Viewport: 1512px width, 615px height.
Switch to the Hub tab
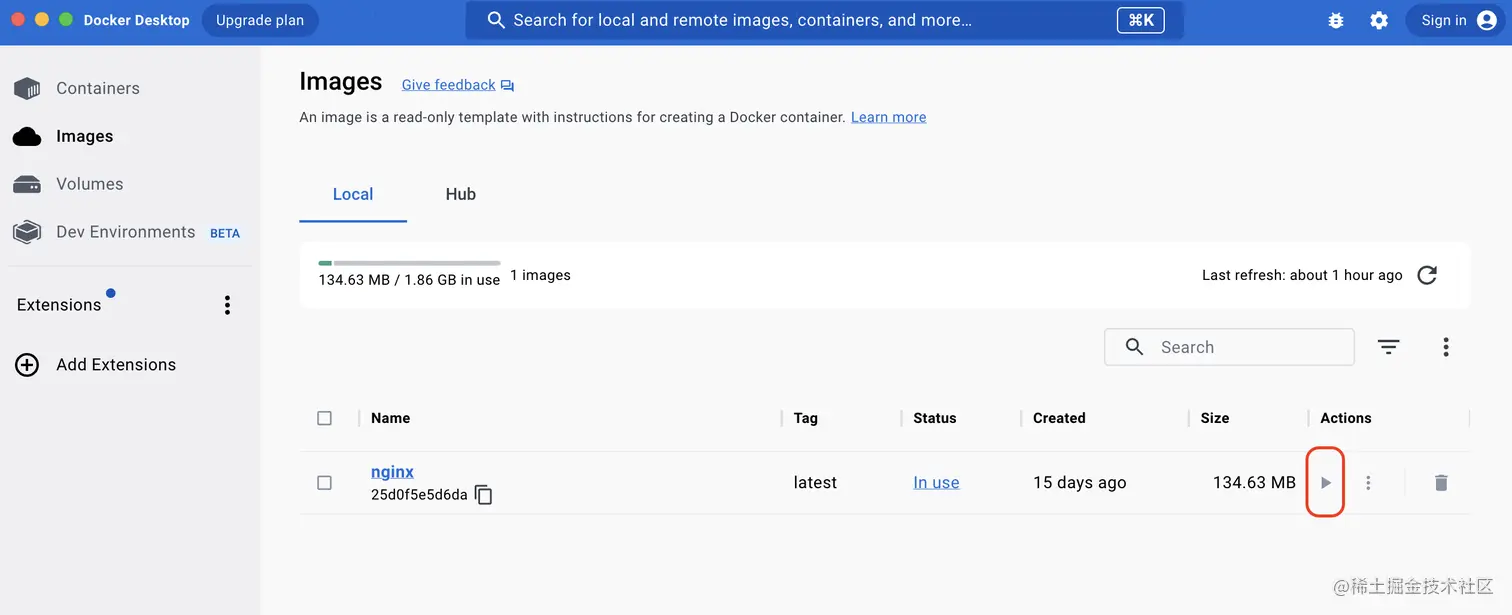click(x=460, y=194)
